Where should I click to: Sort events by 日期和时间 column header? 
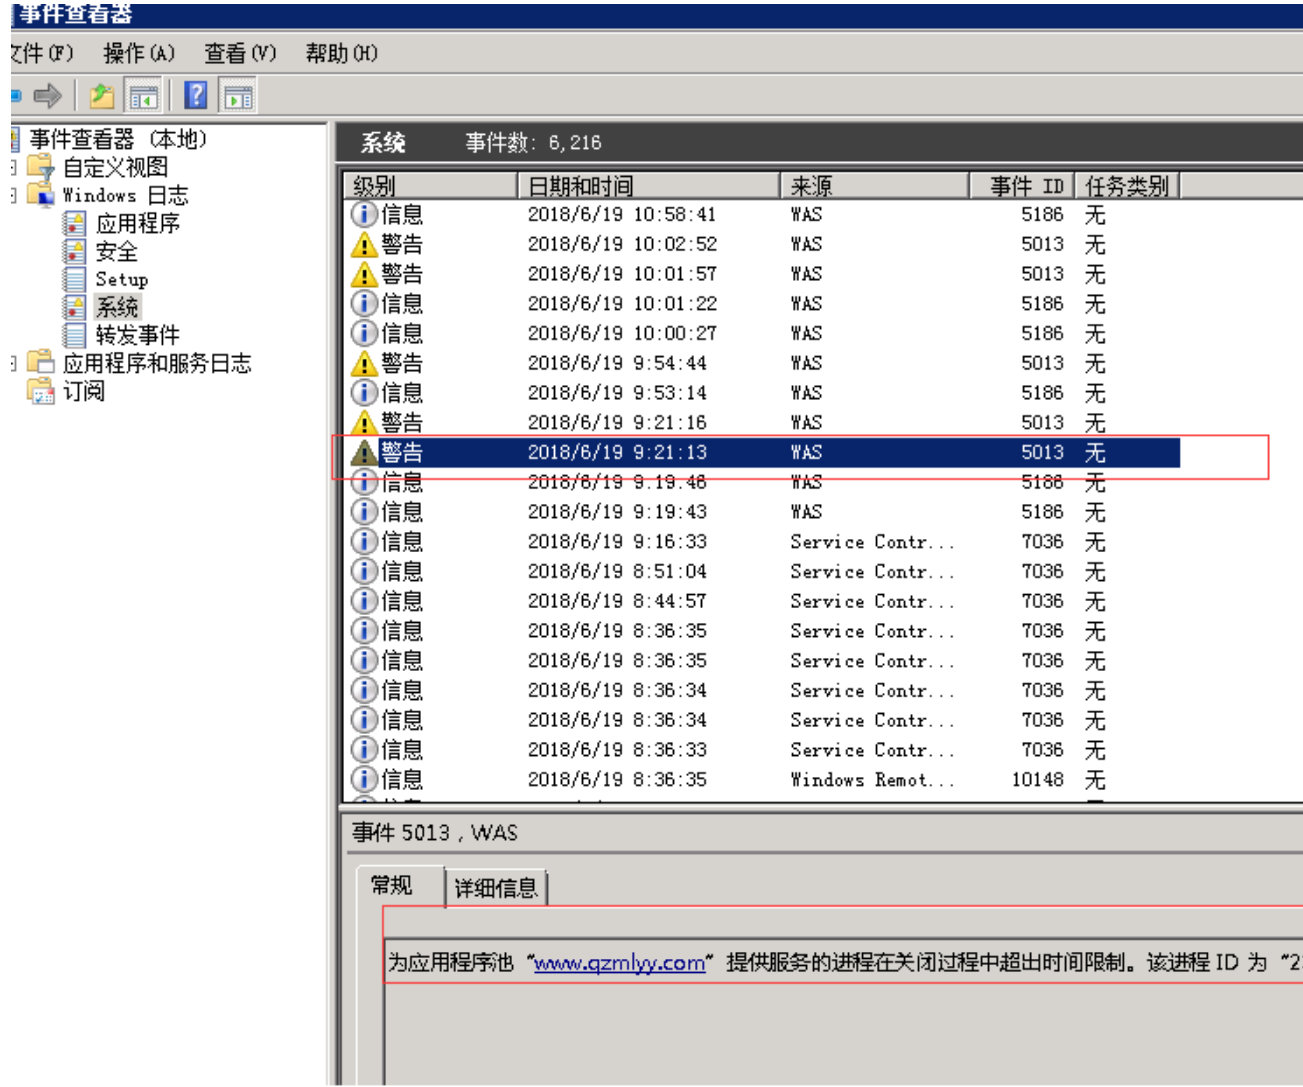coord(646,186)
